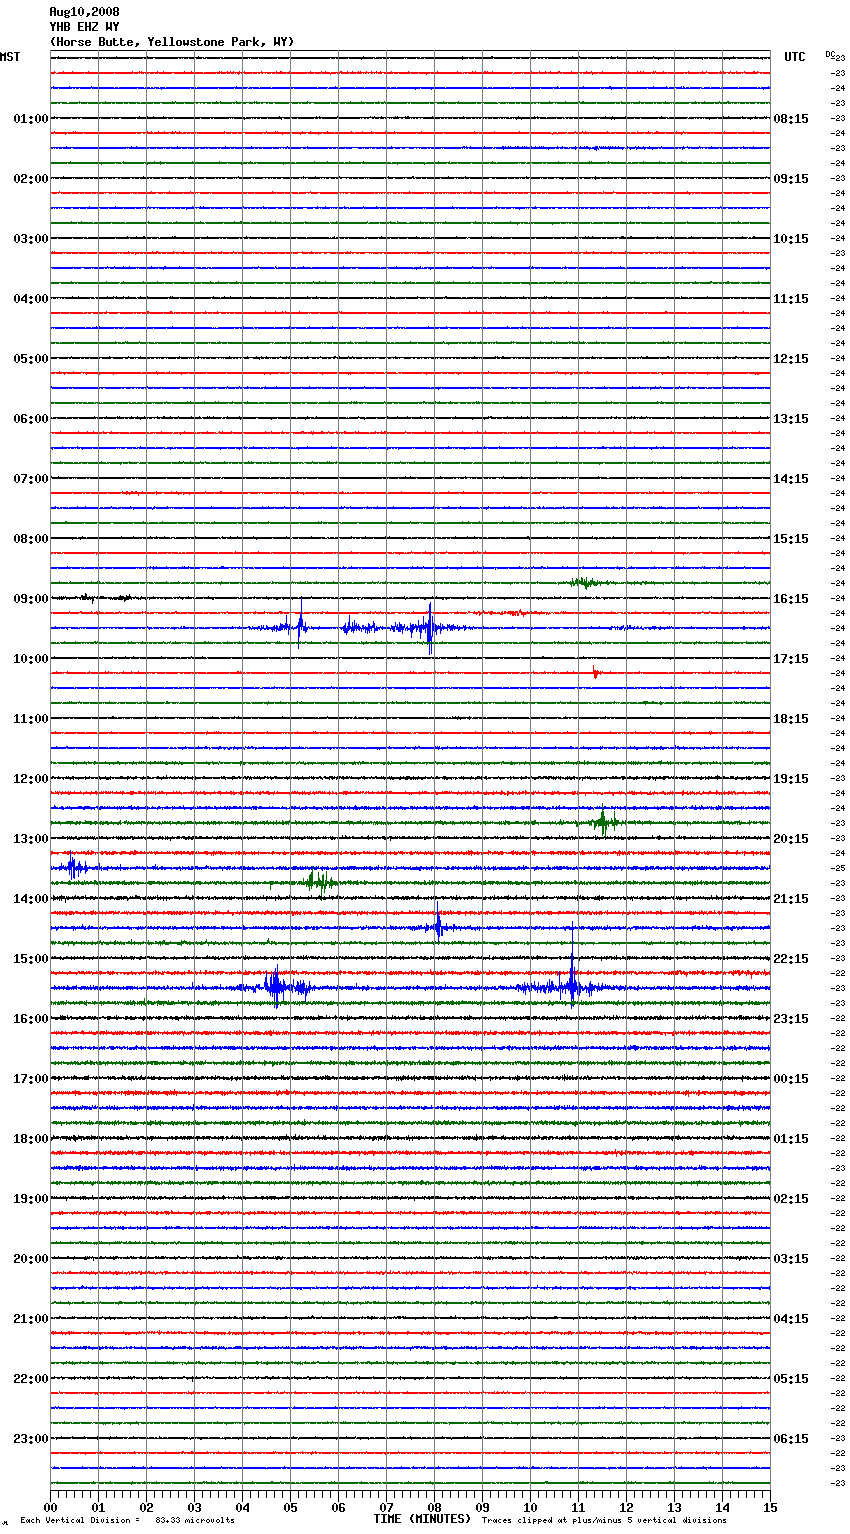
Task: Click the 07:00 MST time label
Action: (31, 479)
